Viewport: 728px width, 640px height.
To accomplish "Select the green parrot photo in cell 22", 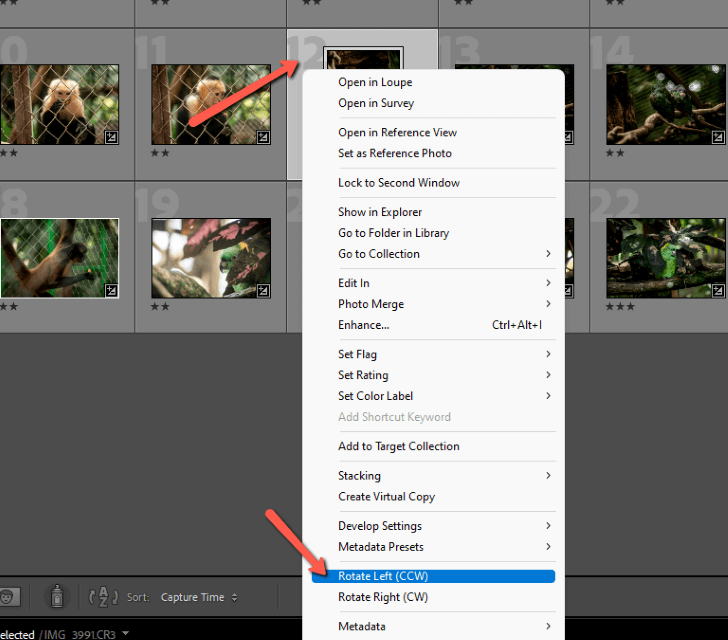I will [665, 258].
